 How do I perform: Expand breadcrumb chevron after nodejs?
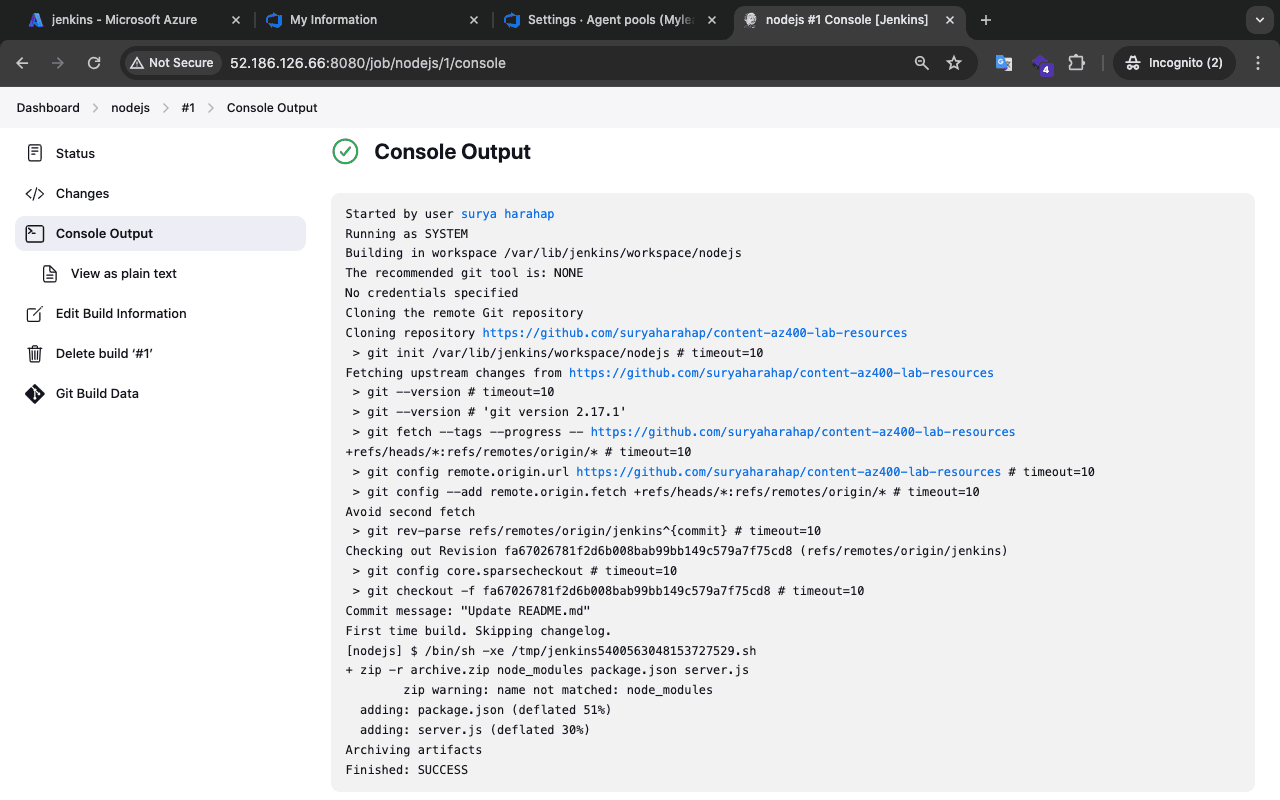click(x=165, y=108)
